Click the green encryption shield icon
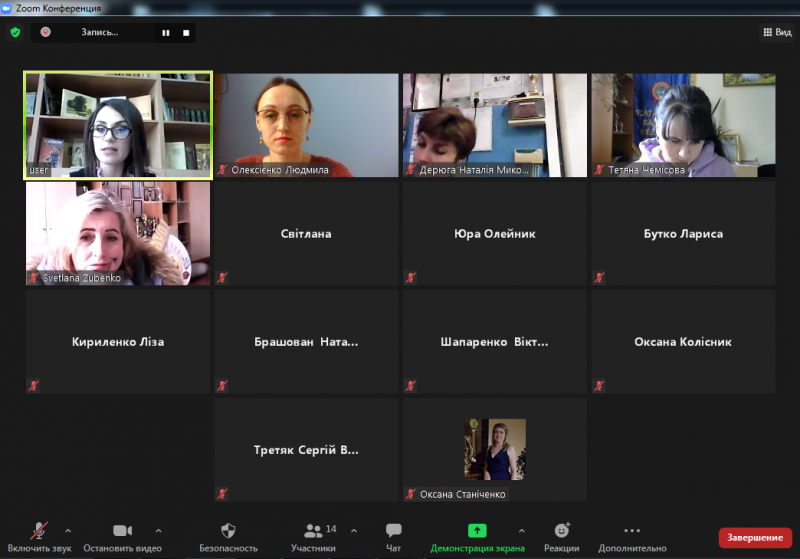The width and height of the screenshot is (800, 559). pos(15,33)
